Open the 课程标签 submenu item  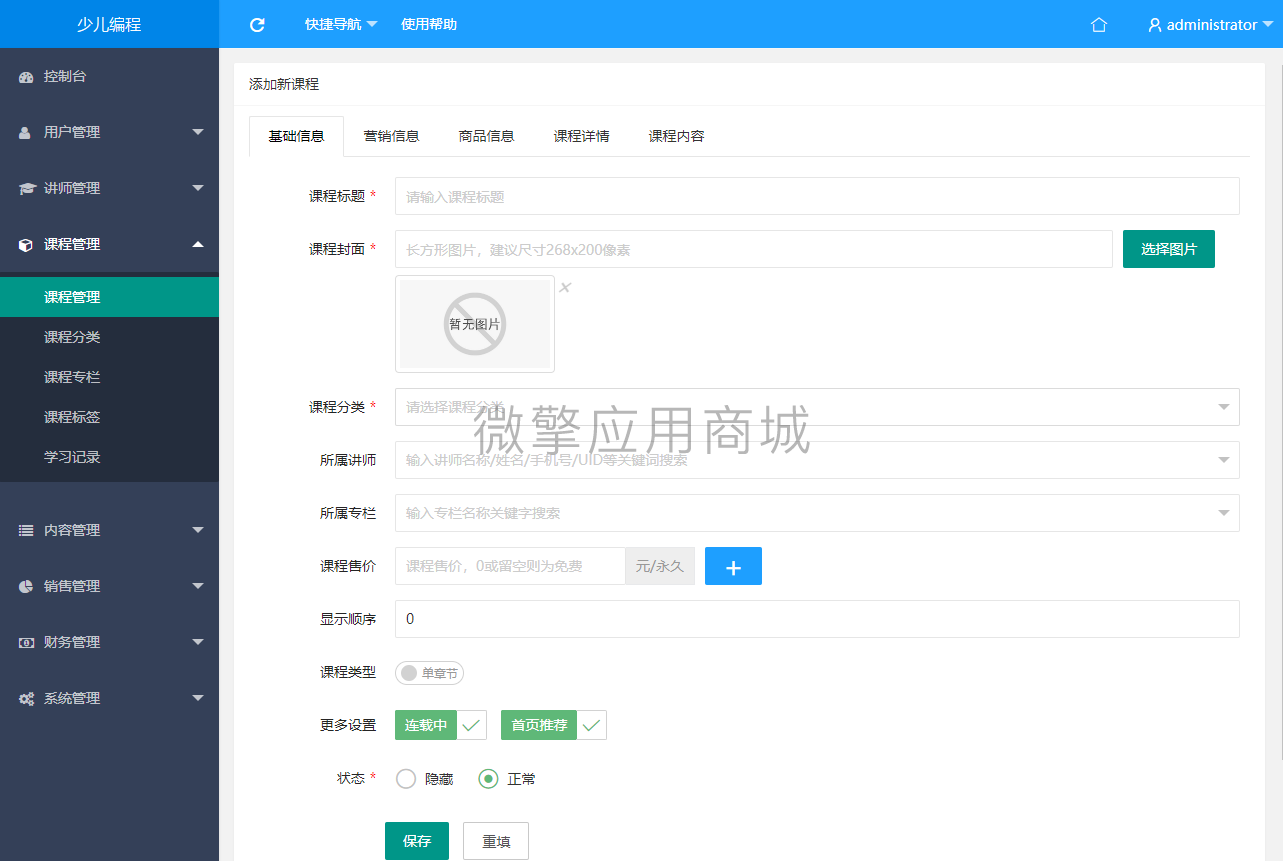109,417
